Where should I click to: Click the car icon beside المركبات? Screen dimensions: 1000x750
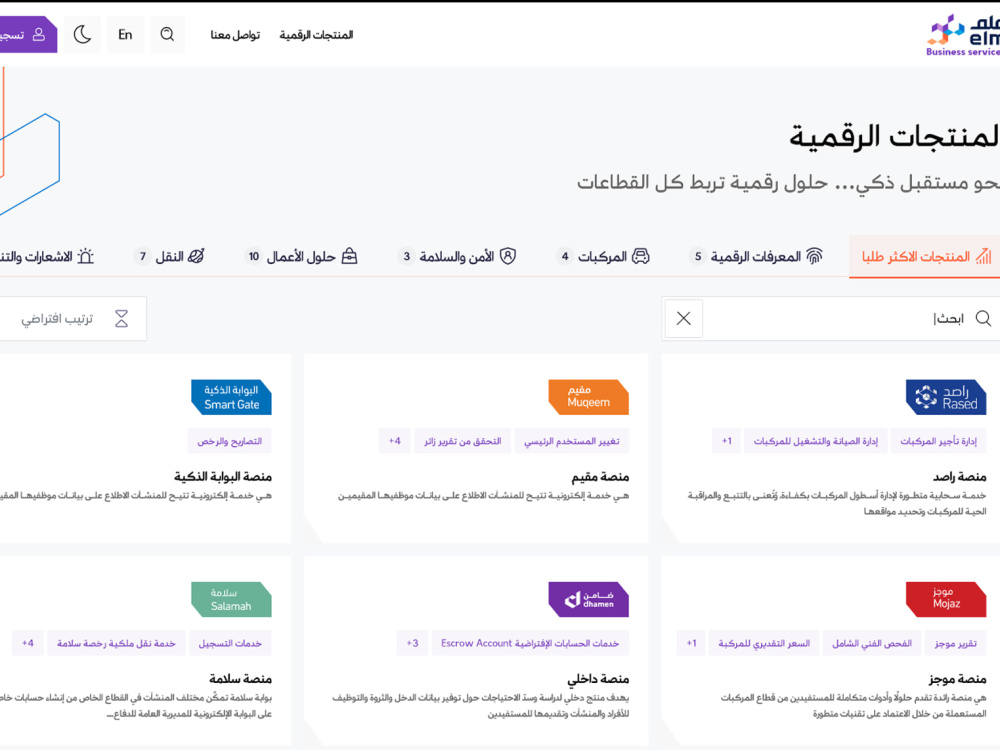point(640,256)
